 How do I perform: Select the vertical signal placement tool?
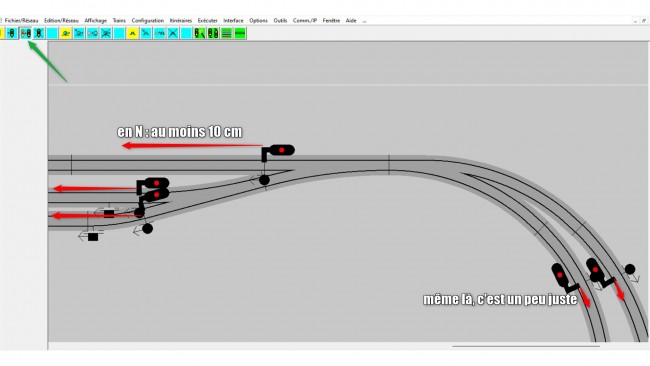[x=12, y=33]
